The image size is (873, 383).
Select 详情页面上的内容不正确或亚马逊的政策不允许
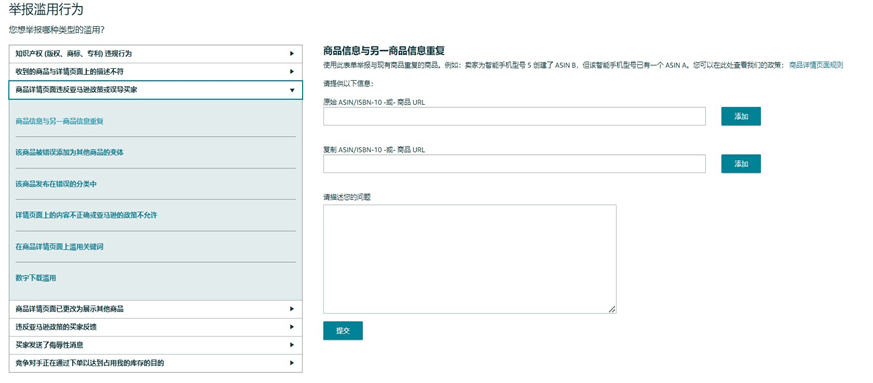point(86,215)
